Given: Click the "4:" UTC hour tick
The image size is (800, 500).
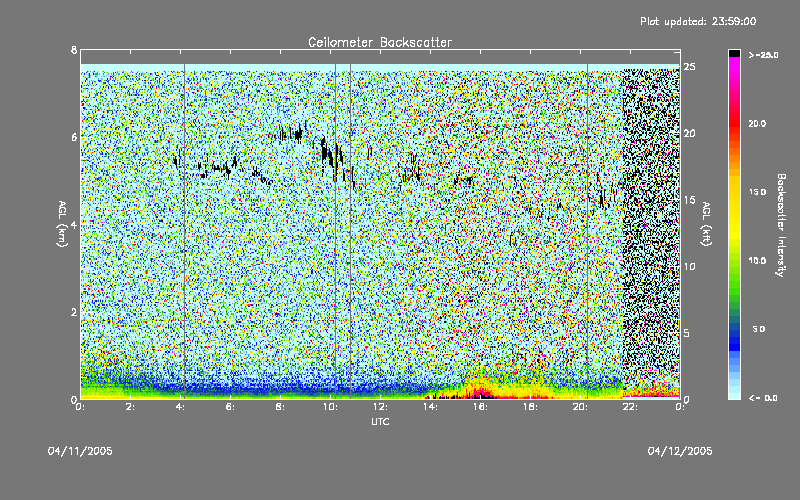Looking at the screenshot, I should [x=181, y=407].
